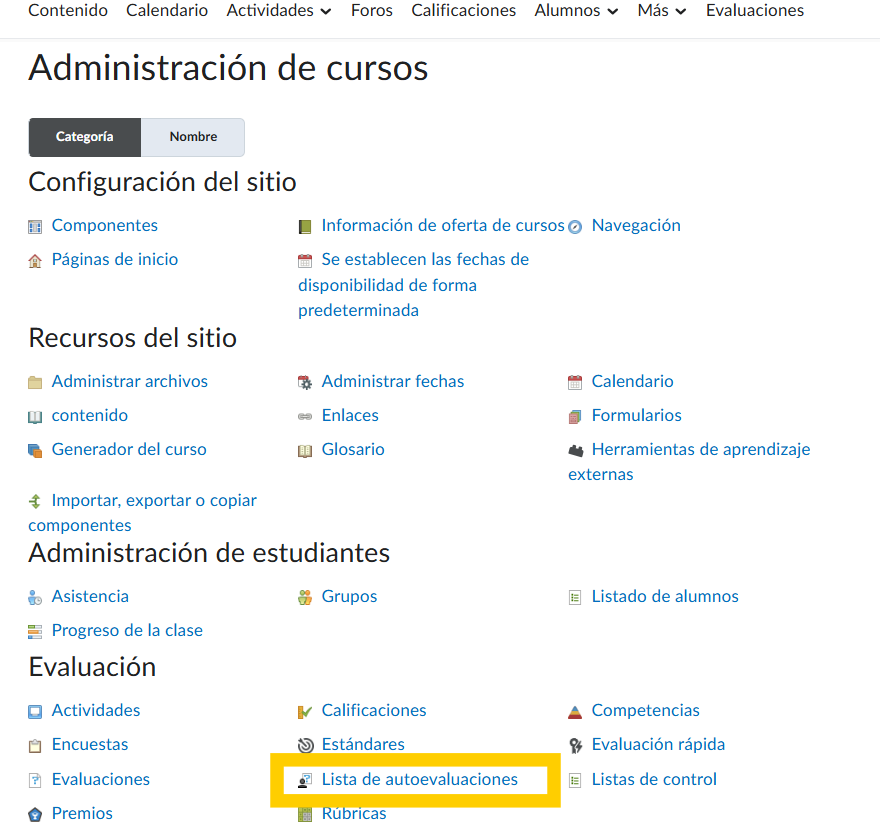Open the Rúbricas link
Image resolution: width=880 pixels, height=828 pixels.
click(x=354, y=813)
